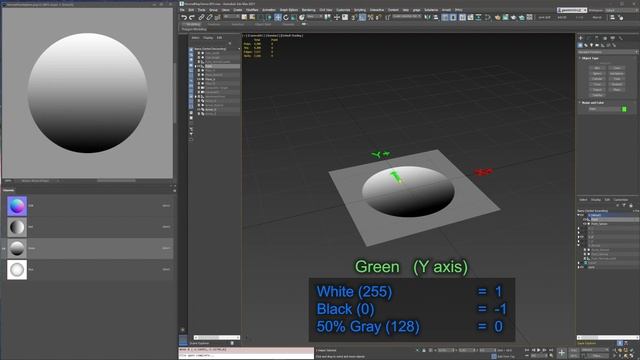Click the Align tool icon

click(x=436, y=17)
